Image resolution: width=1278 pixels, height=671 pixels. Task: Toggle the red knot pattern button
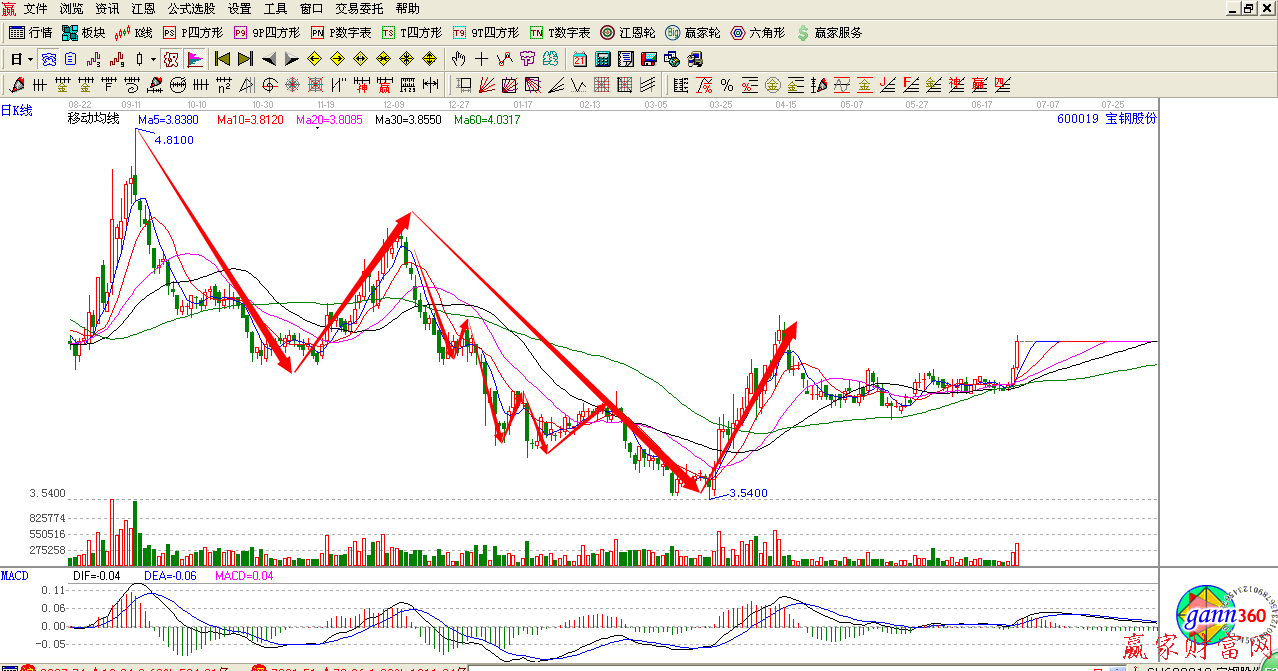coord(171,59)
